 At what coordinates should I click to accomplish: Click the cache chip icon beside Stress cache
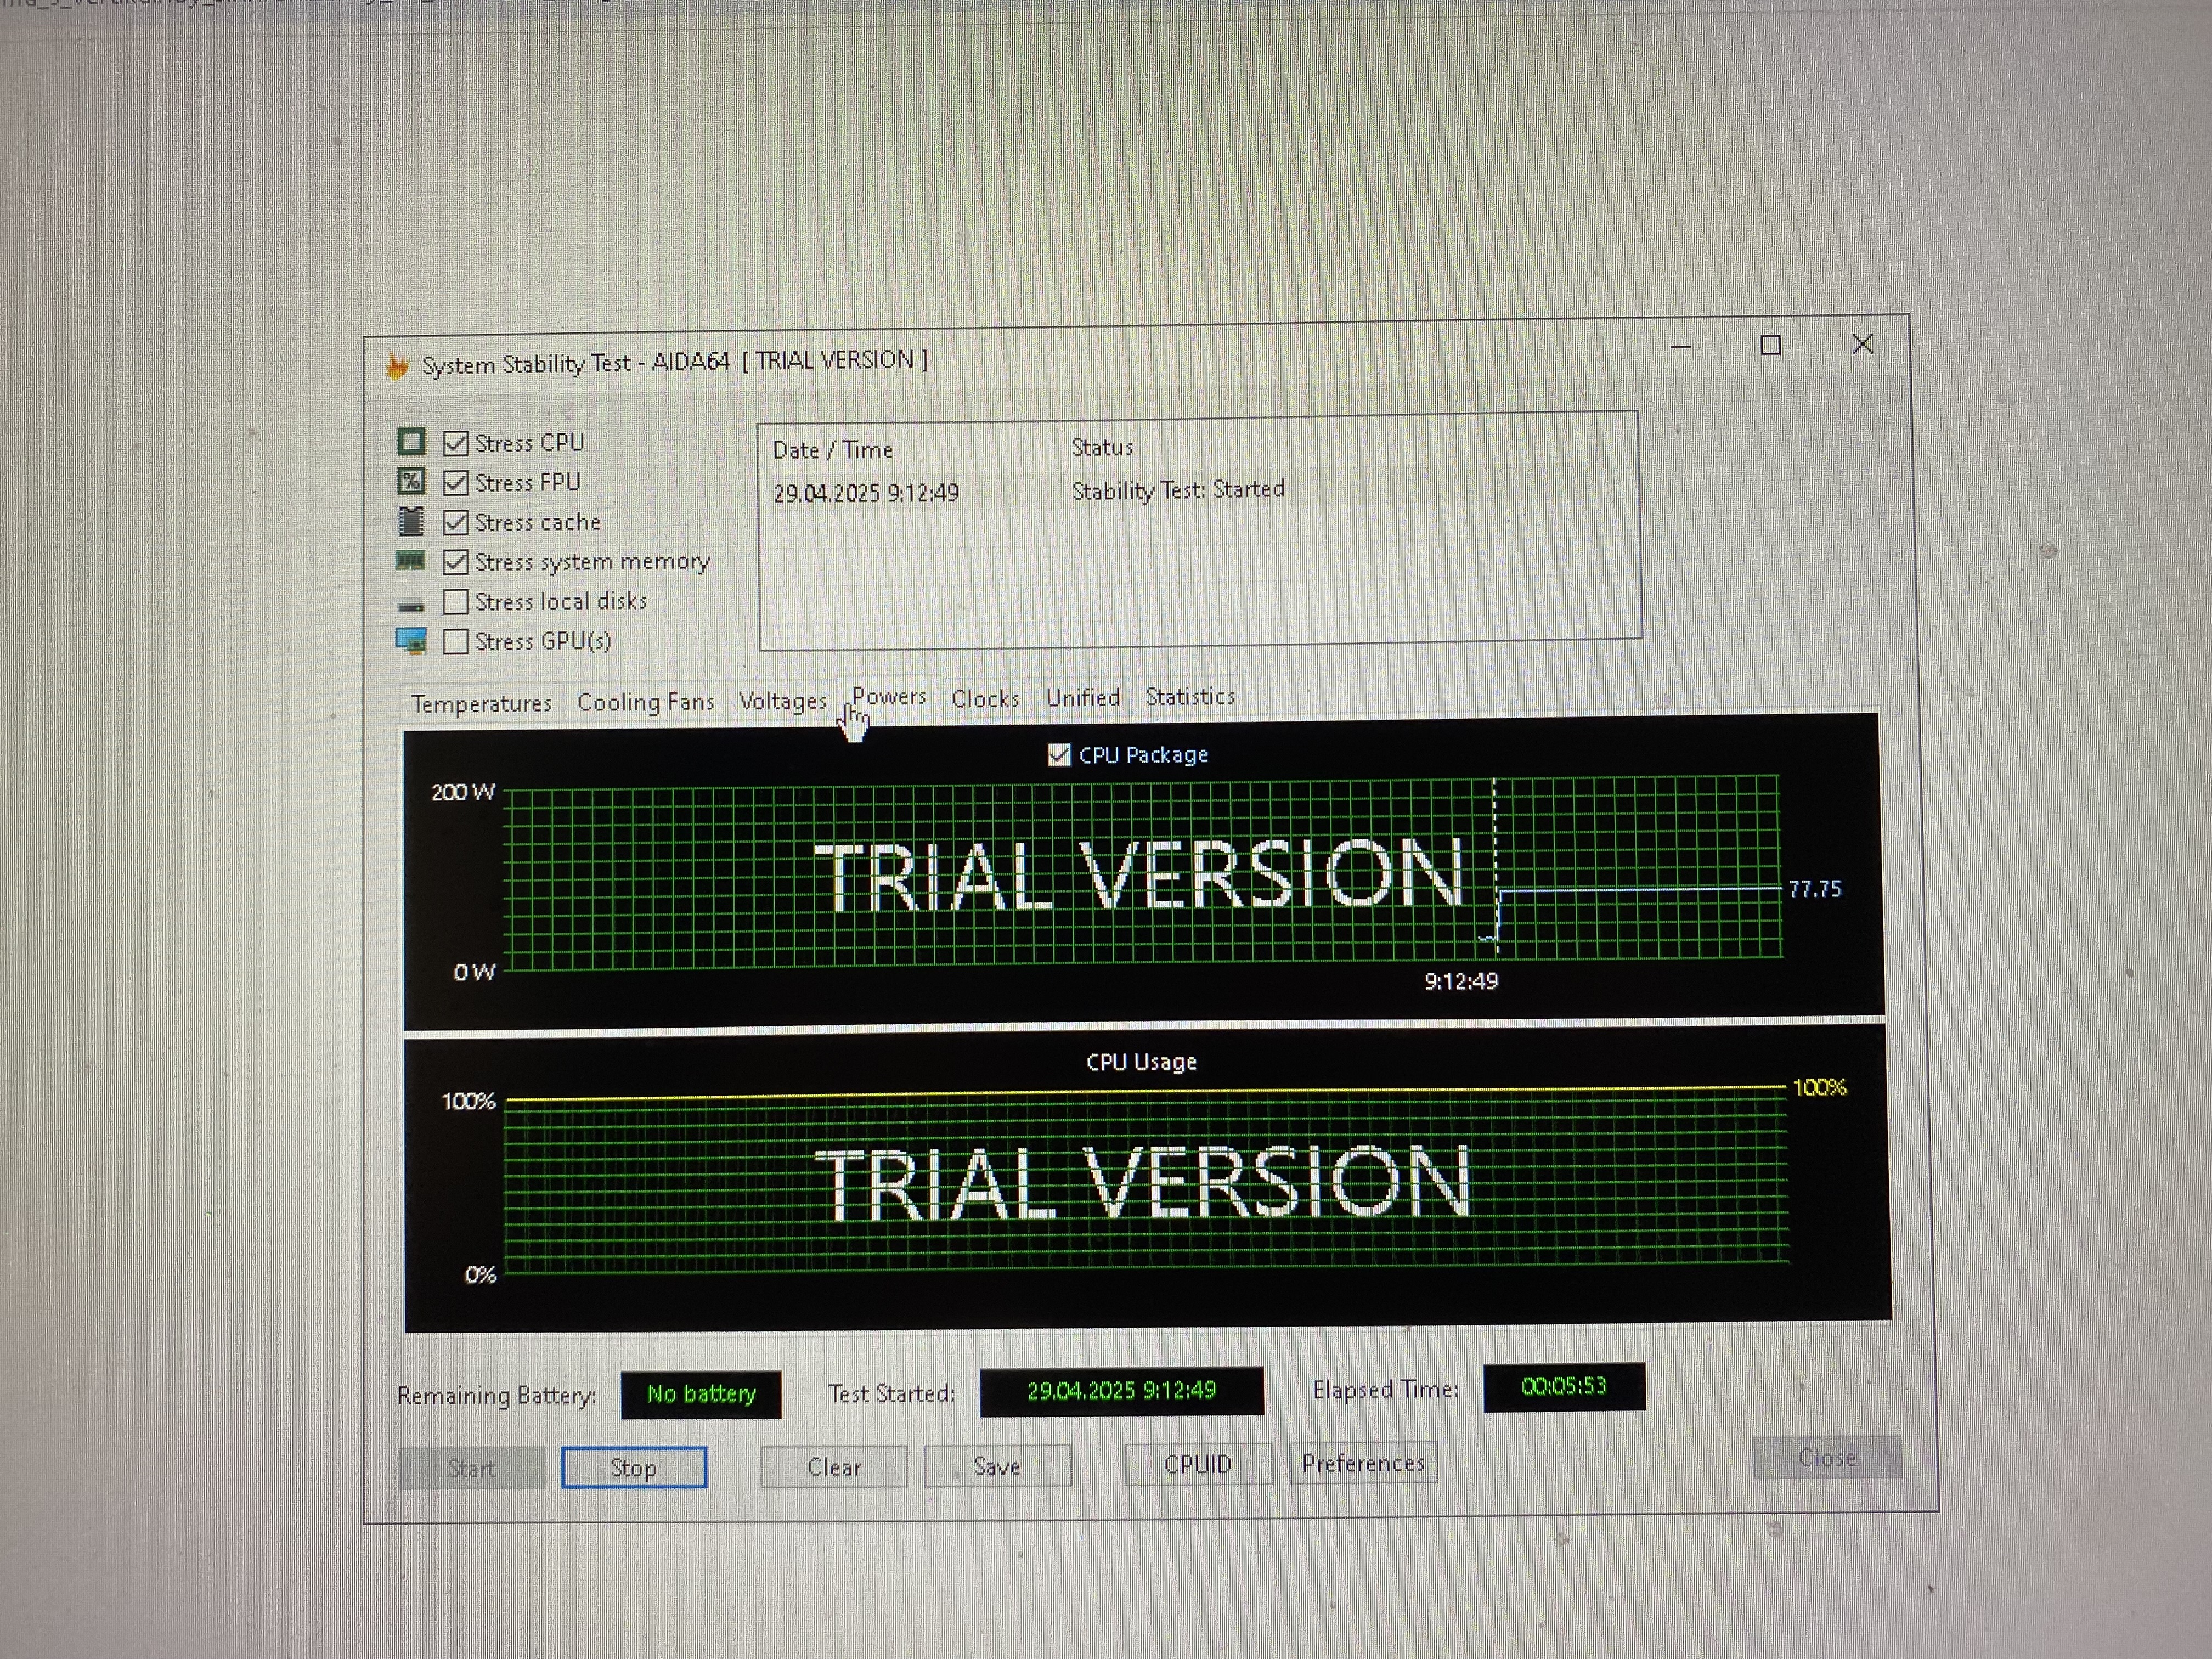pyautogui.click(x=411, y=521)
